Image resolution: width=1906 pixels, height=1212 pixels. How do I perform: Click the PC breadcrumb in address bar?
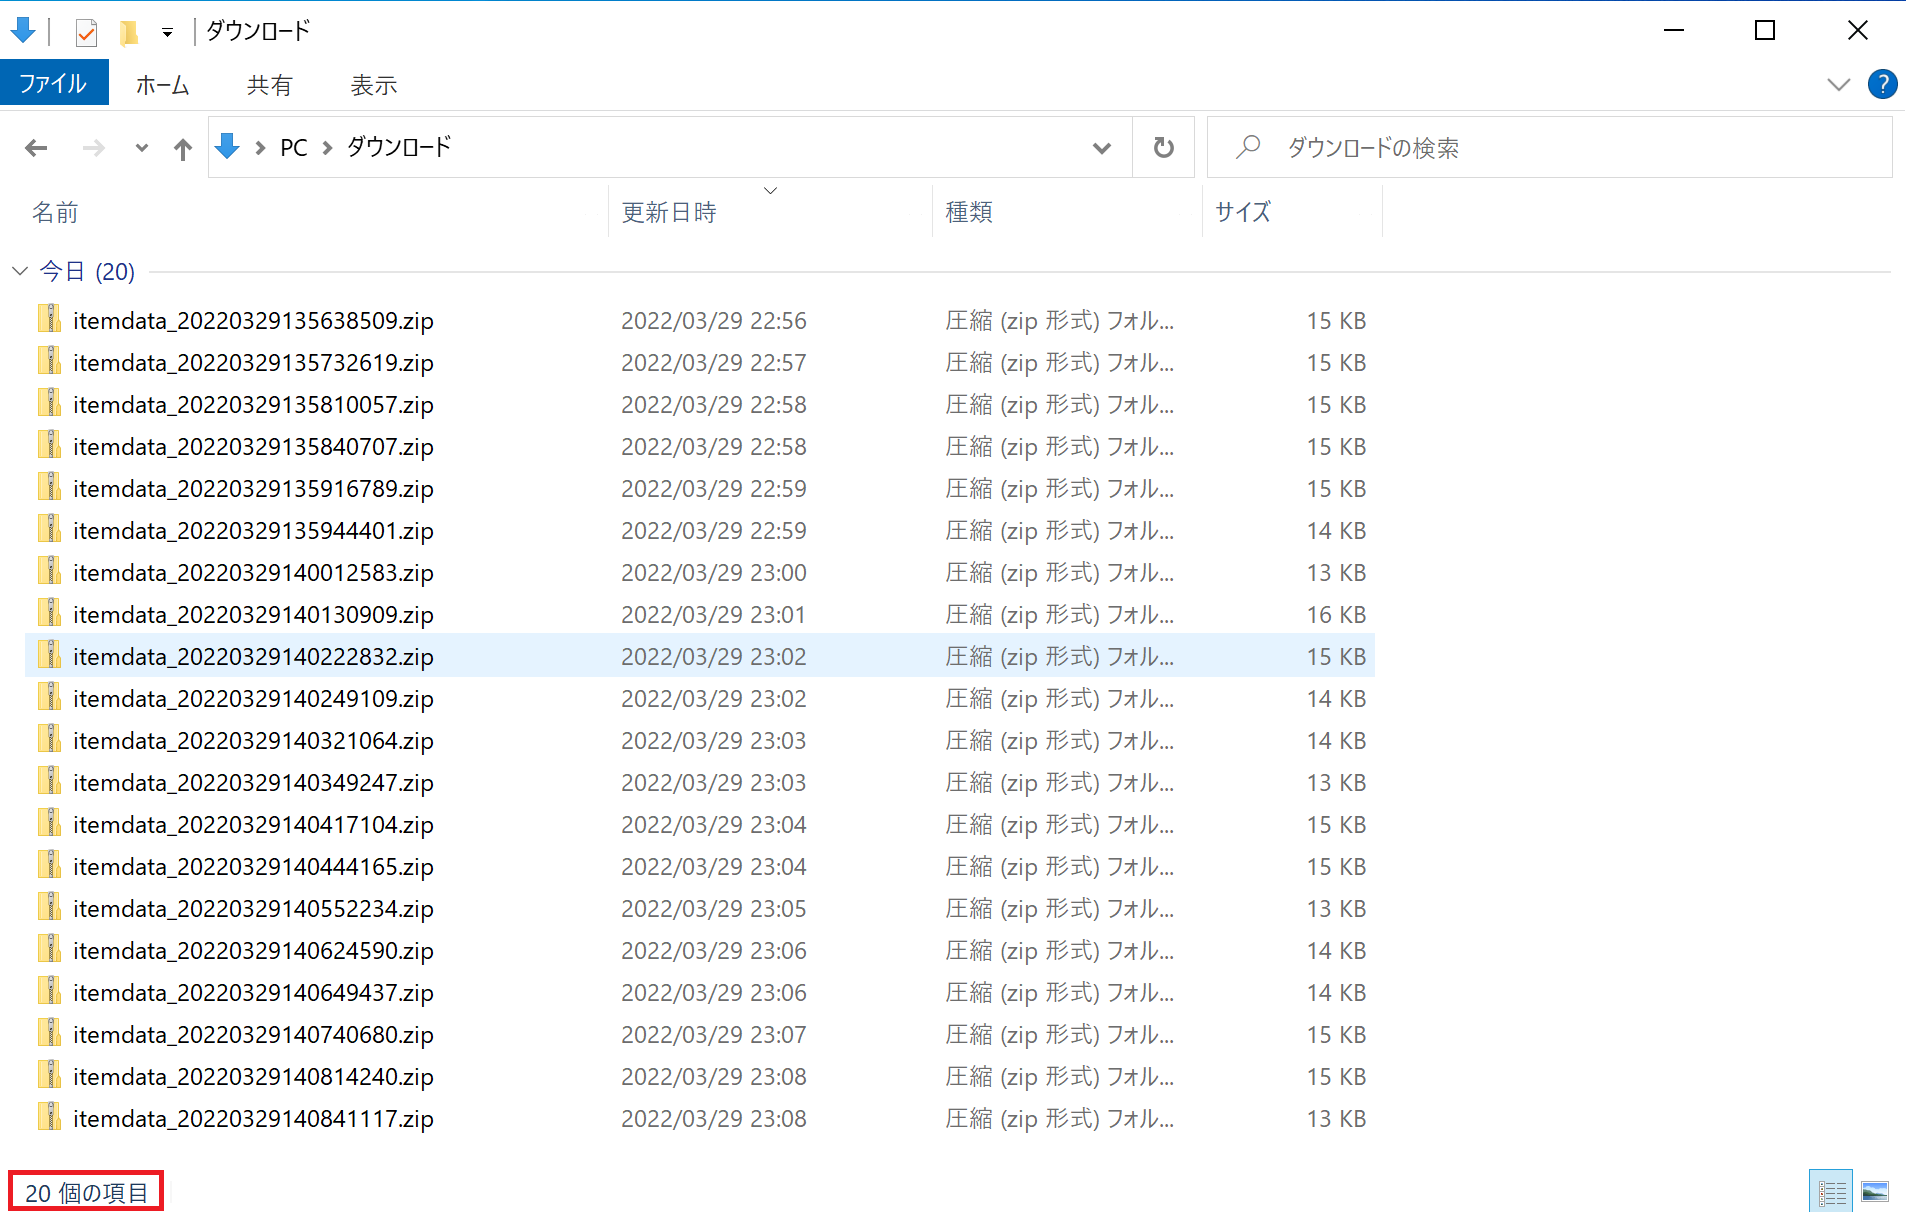tap(294, 147)
